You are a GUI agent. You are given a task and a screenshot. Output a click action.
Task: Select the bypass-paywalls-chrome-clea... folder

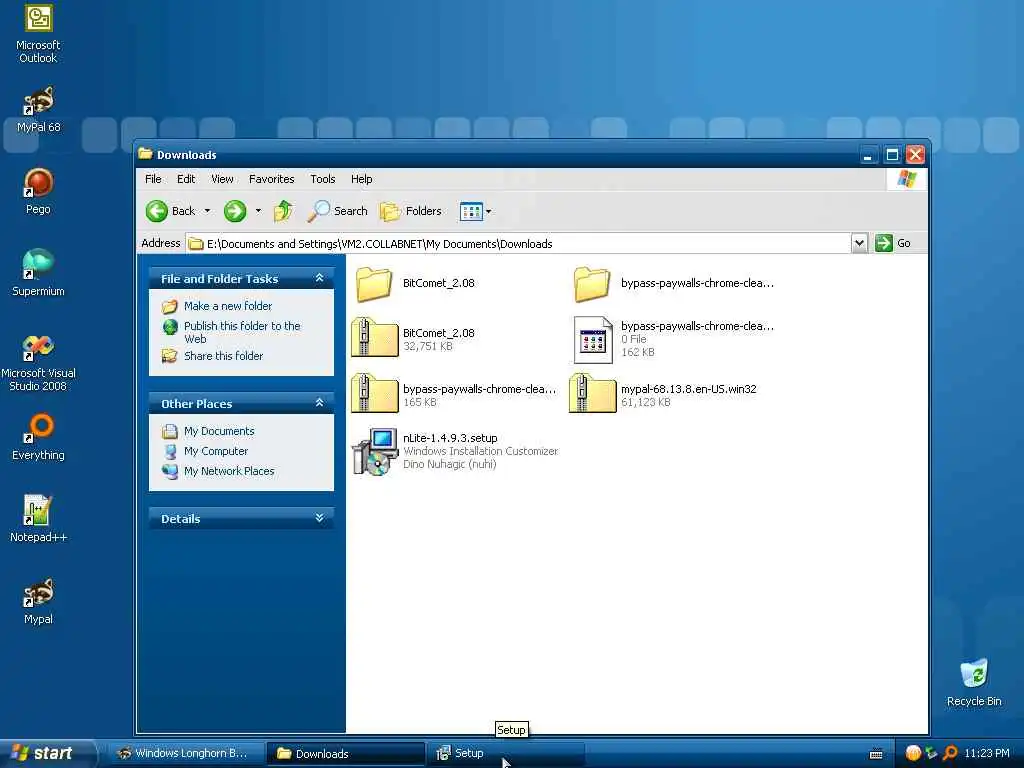coord(673,283)
